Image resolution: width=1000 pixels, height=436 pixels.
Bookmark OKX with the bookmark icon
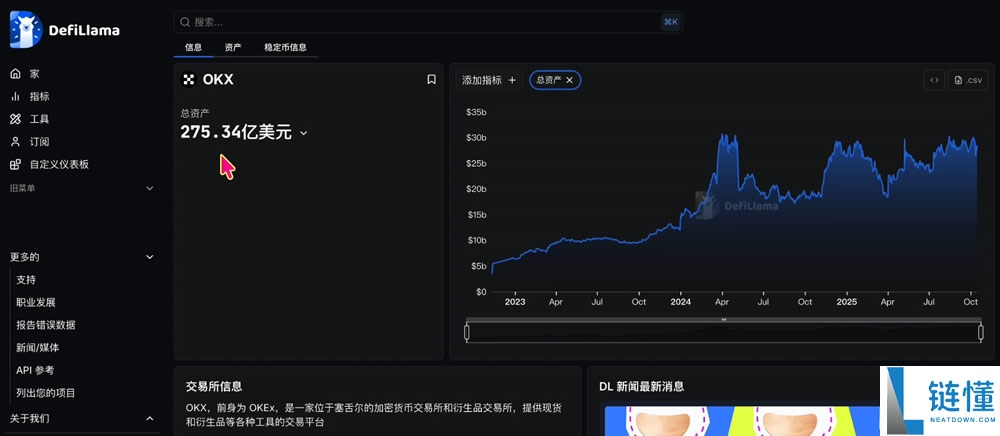[432, 79]
